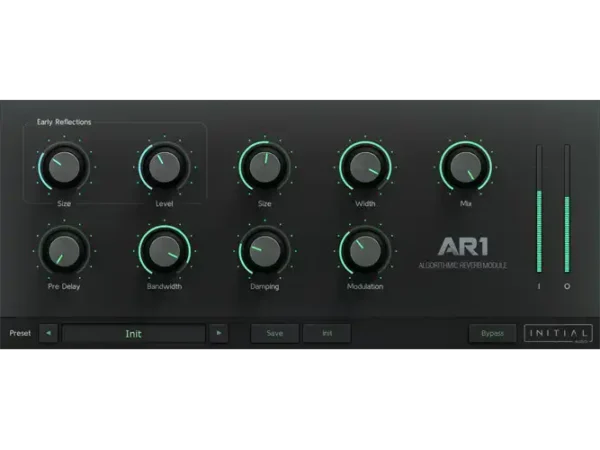Save the current preset
Screen dimensions: 600x450
pyautogui.click(x=274, y=333)
